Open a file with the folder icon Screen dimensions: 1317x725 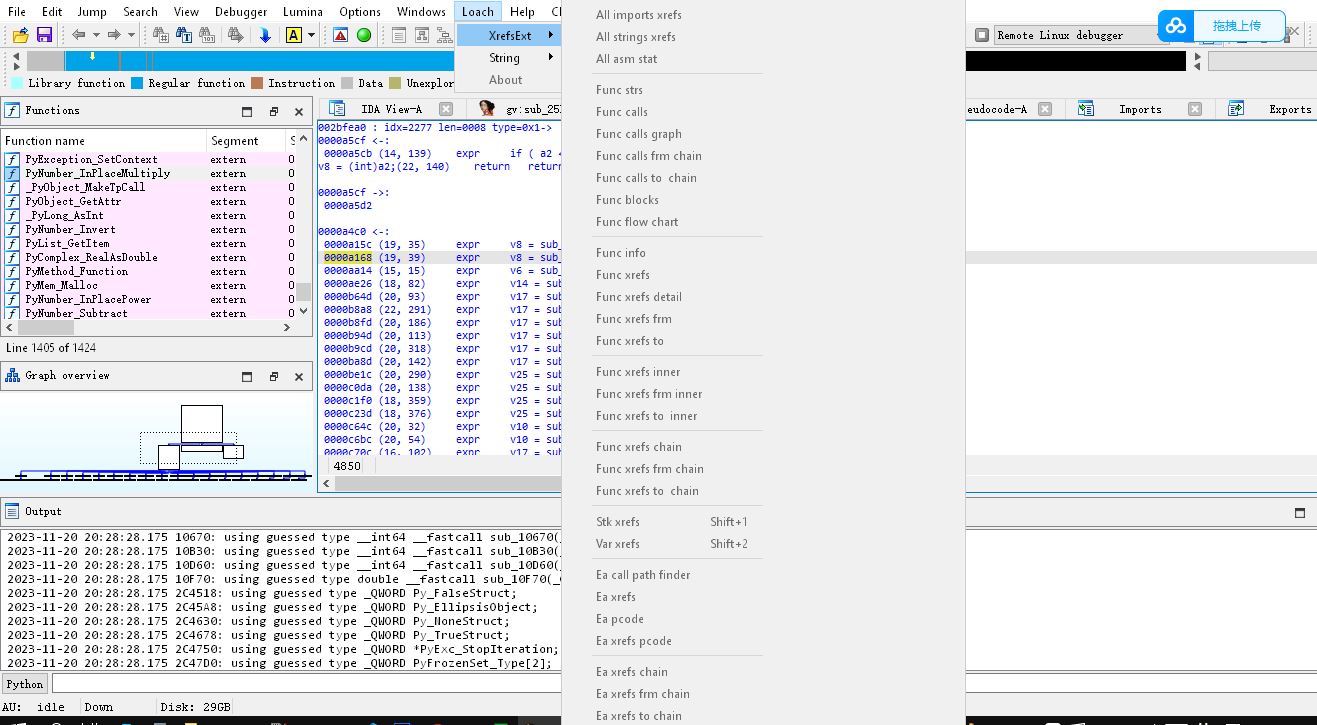(x=20, y=35)
